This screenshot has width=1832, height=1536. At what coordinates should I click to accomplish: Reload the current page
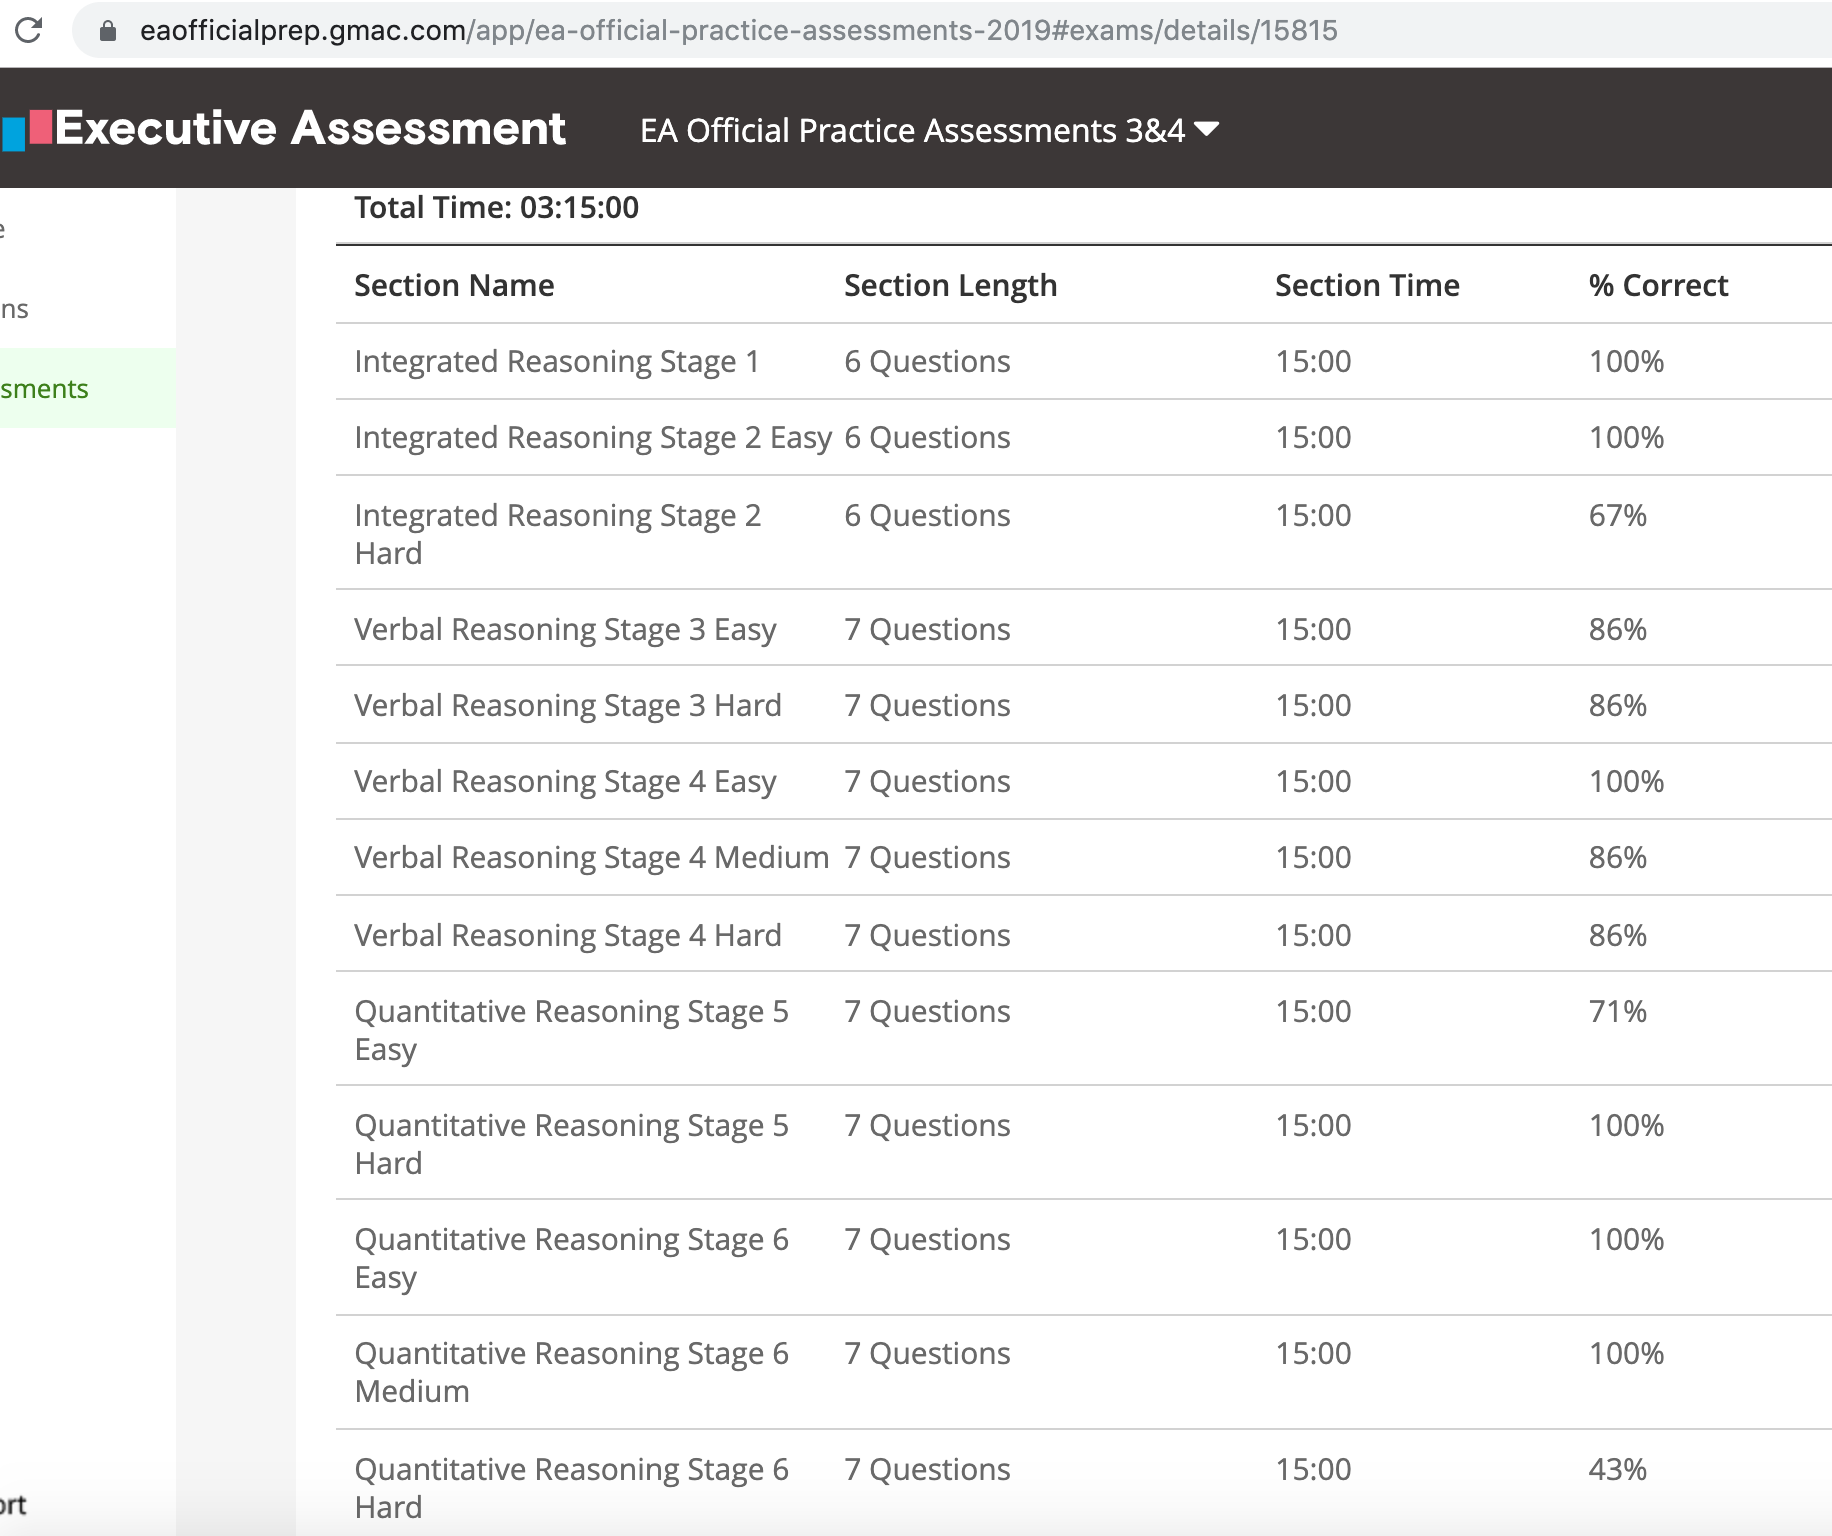[28, 30]
